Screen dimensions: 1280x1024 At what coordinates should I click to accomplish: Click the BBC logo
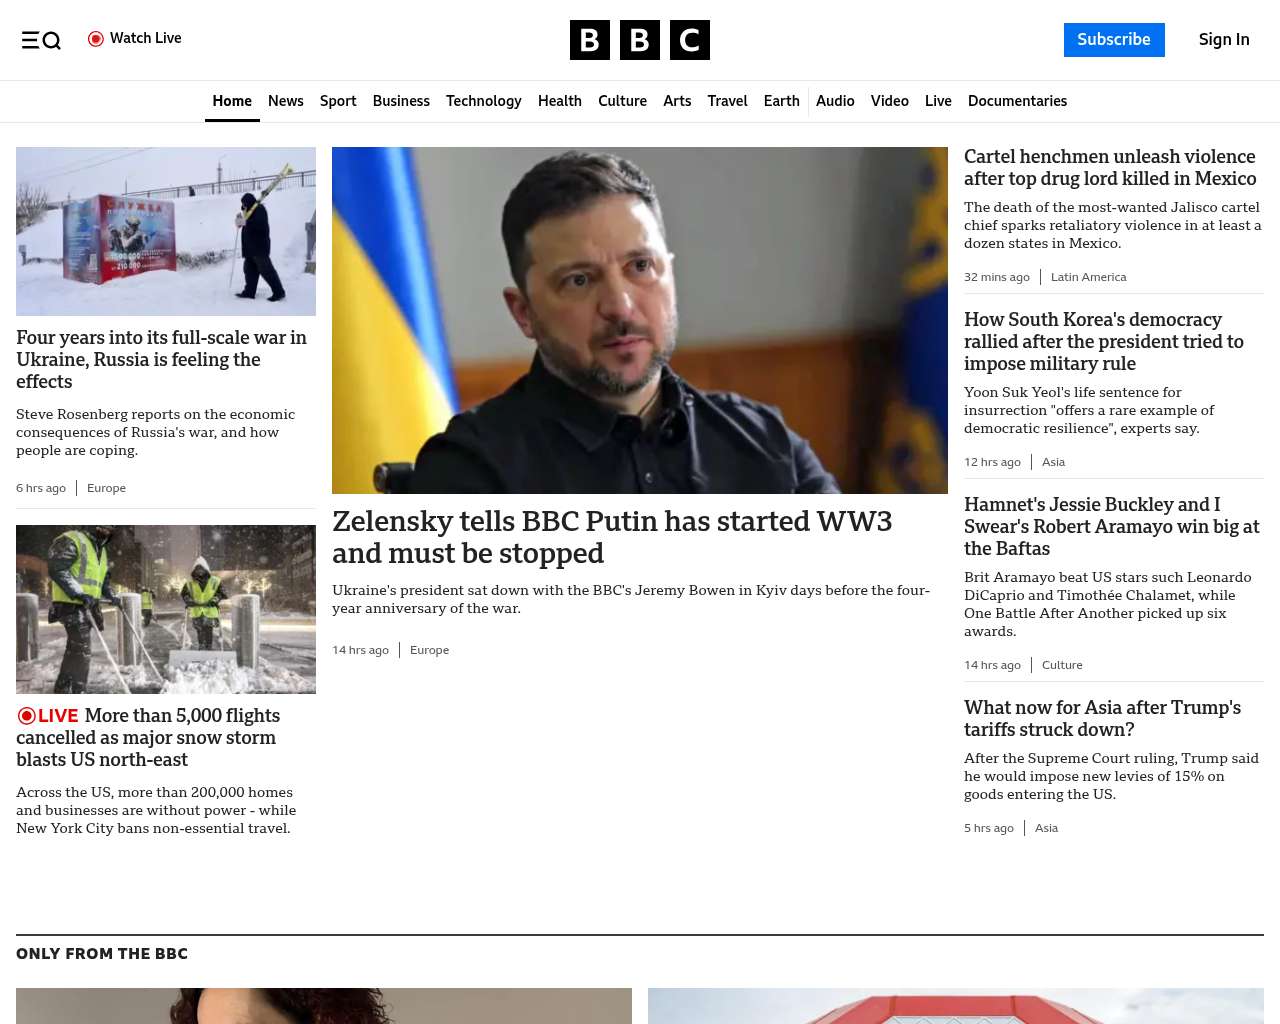click(639, 40)
